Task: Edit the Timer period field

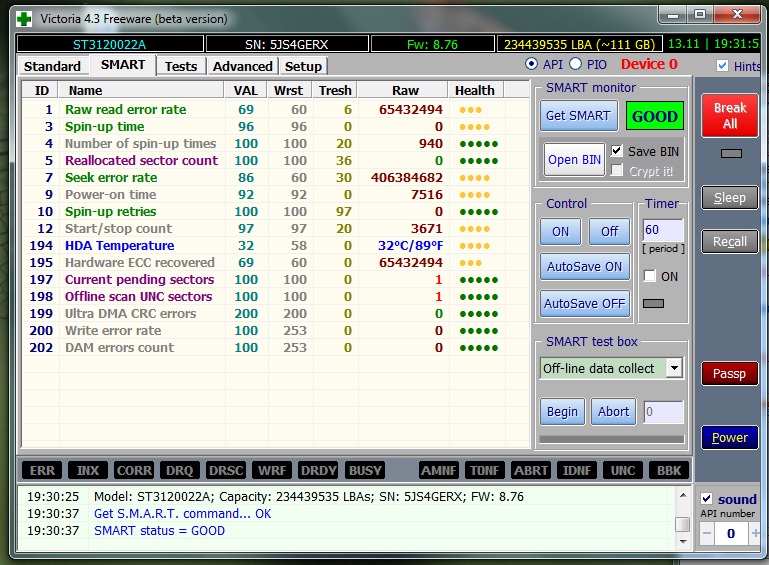Action: click(663, 230)
